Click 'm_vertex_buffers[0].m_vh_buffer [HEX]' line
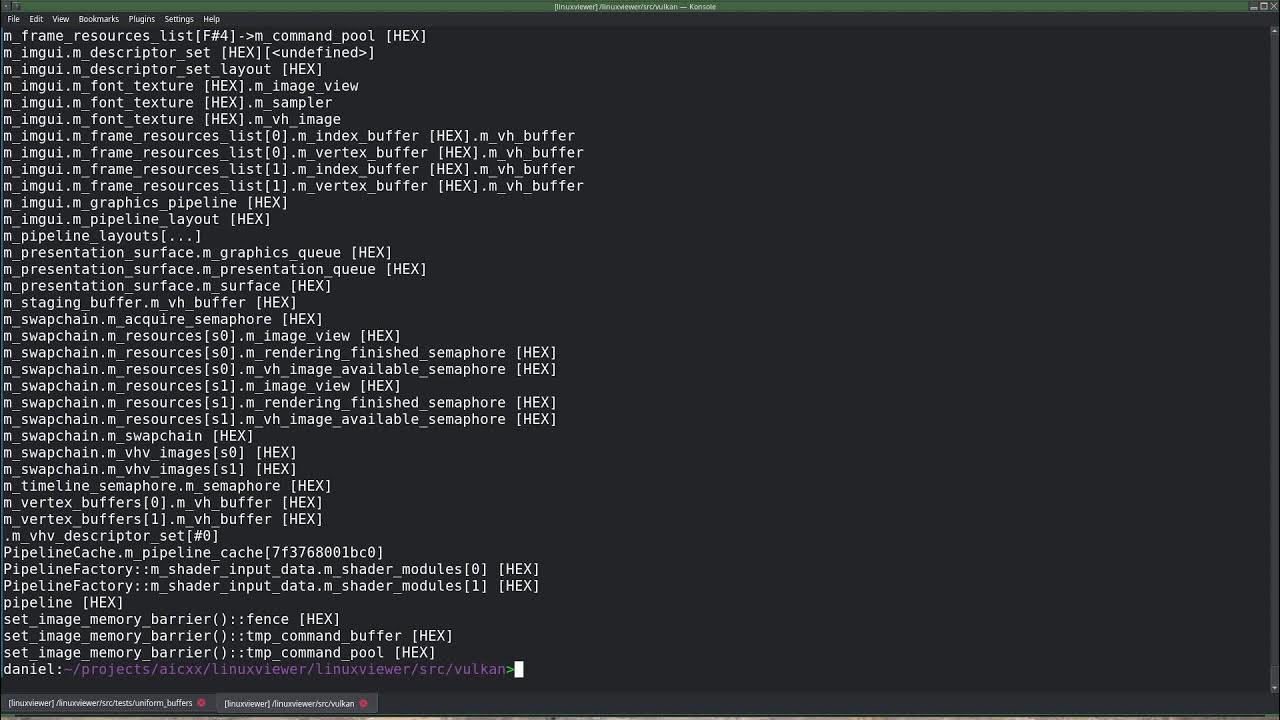Viewport: 1280px width, 720px height. pyautogui.click(x=163, y=502)
